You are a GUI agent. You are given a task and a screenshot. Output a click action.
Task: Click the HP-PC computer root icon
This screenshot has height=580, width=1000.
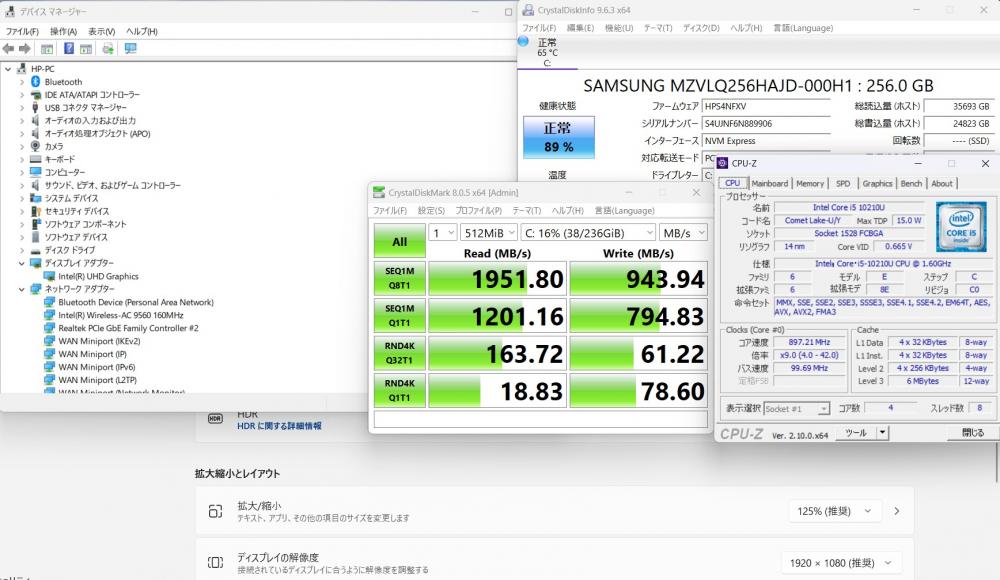[x=22, y=69]
